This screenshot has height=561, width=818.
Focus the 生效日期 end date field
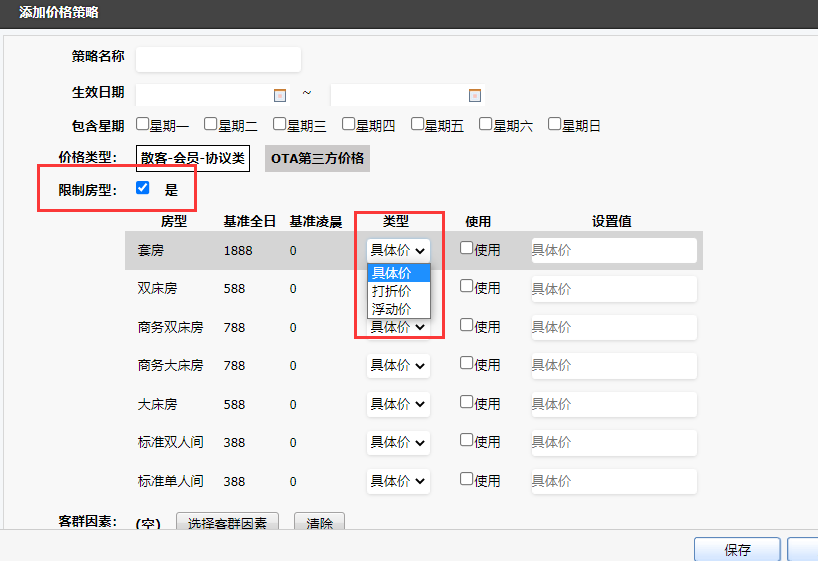tap(407, 96)
